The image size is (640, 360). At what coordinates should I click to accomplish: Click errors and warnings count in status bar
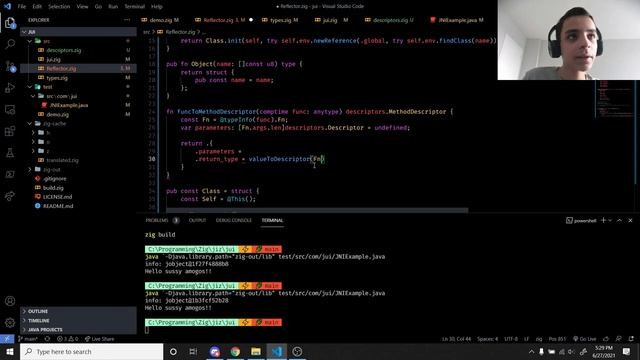coord(67,339)
